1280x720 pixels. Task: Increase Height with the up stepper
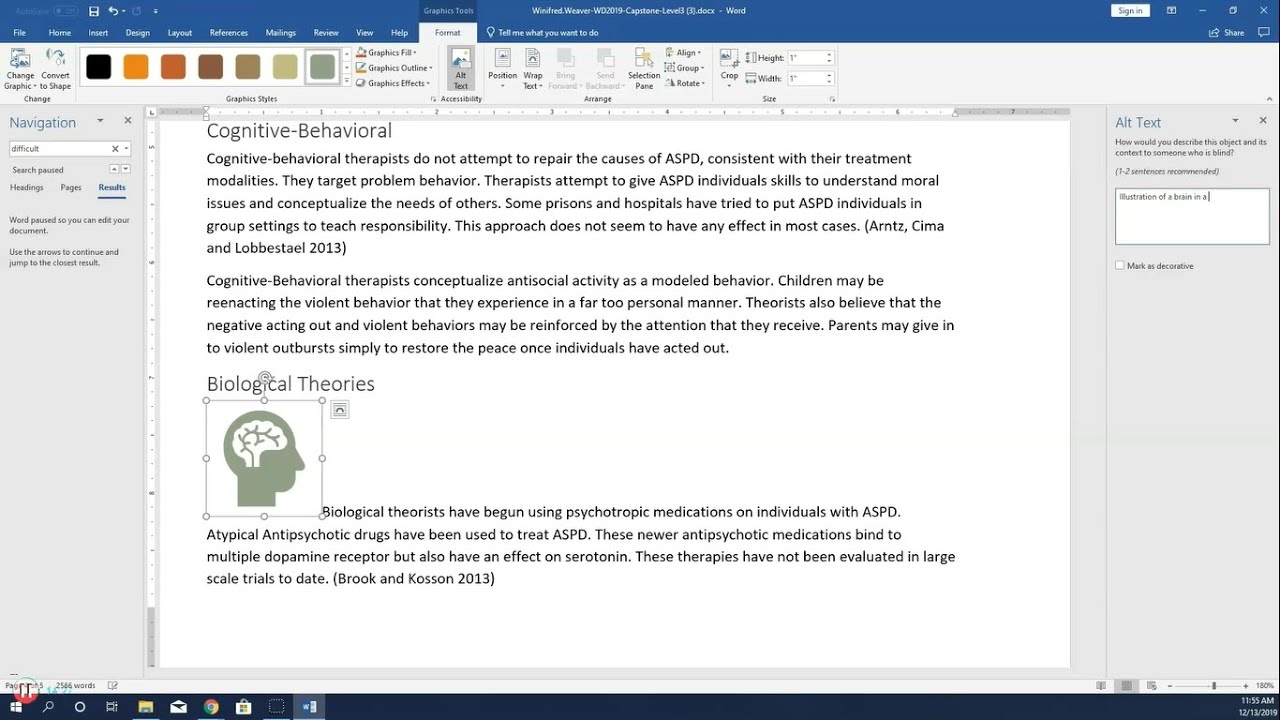click(829, 55)
